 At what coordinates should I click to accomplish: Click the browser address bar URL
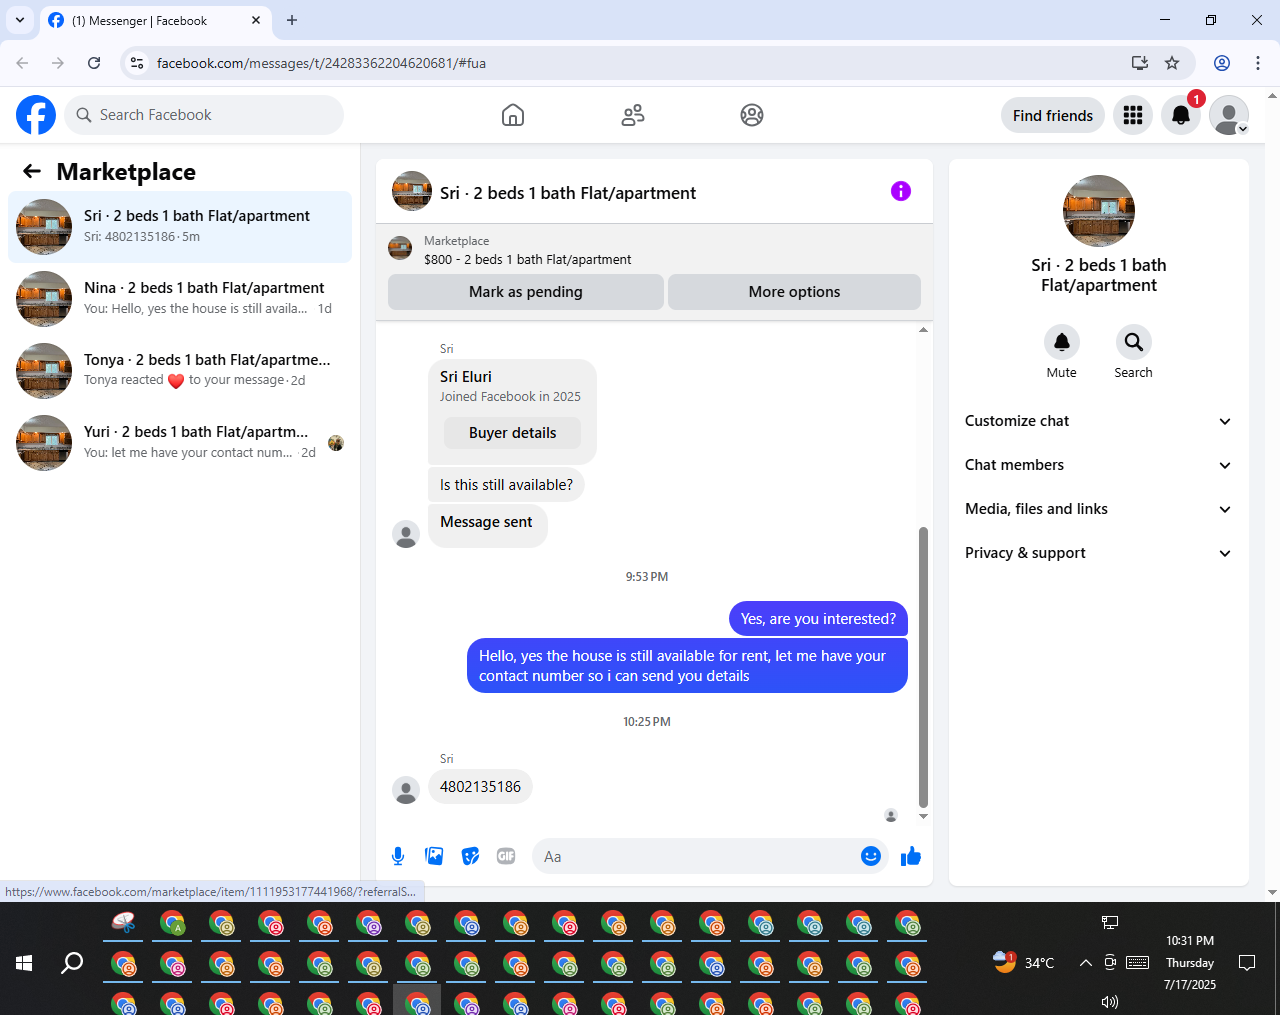pyautogui.click(x=321, y=63)
